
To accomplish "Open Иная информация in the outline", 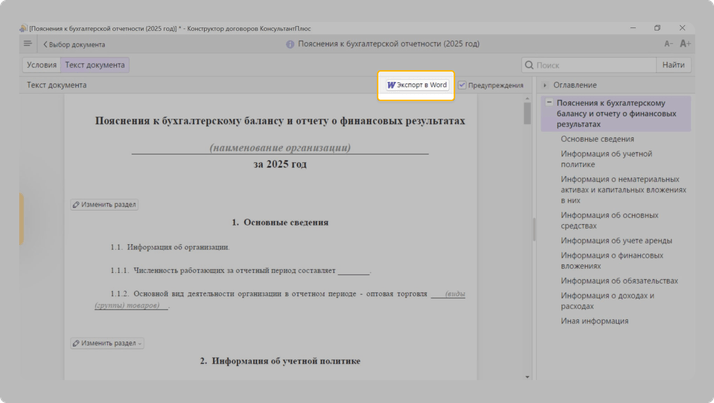I will tap(594, 321).
